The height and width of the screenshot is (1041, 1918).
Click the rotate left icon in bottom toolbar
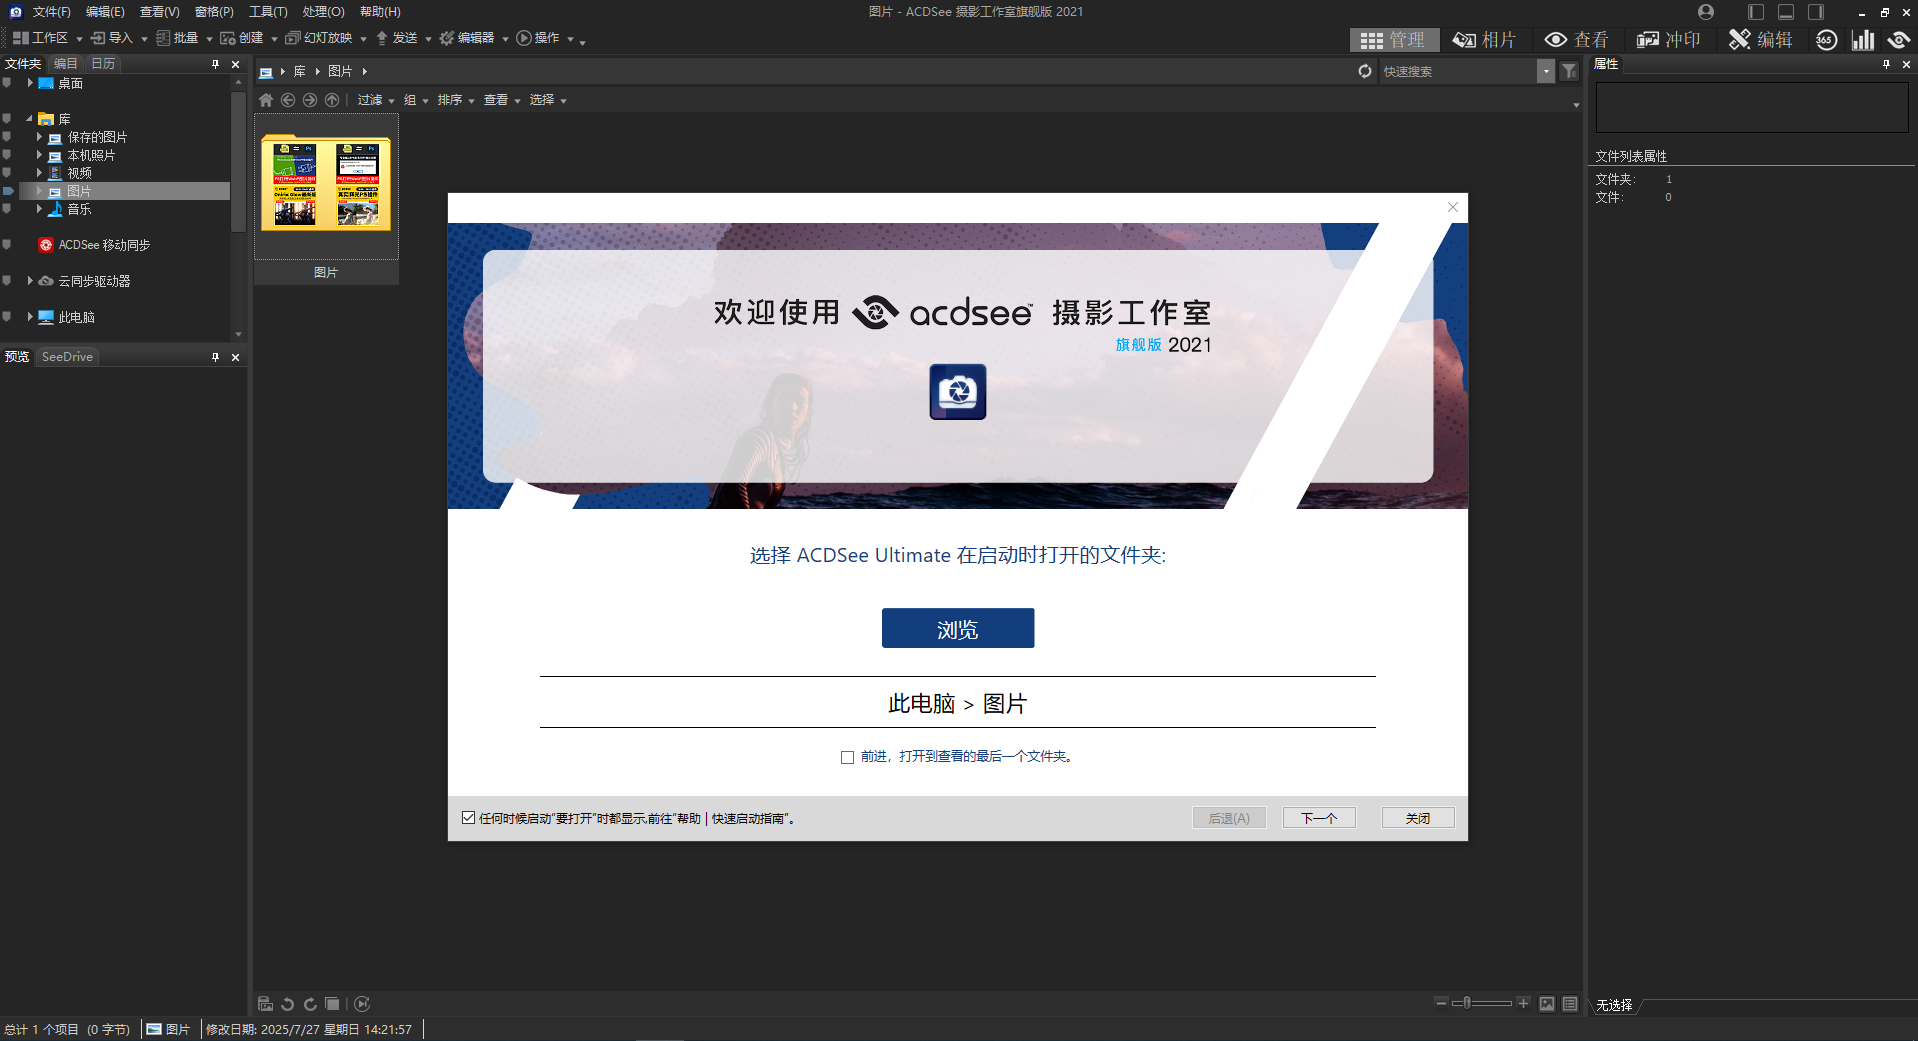288,1004
